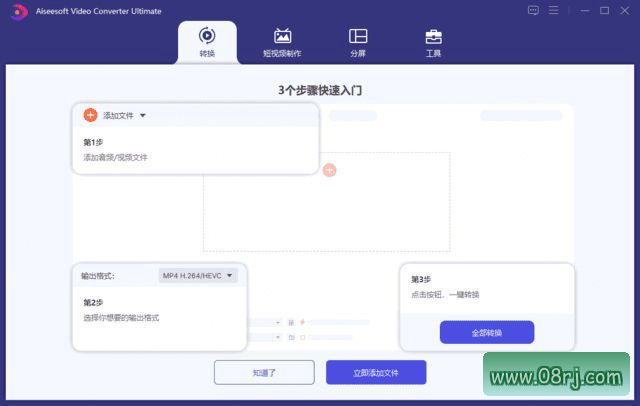Dismiss the guide with 知道了 button
The image size is (640, 406).
[264, 373]
